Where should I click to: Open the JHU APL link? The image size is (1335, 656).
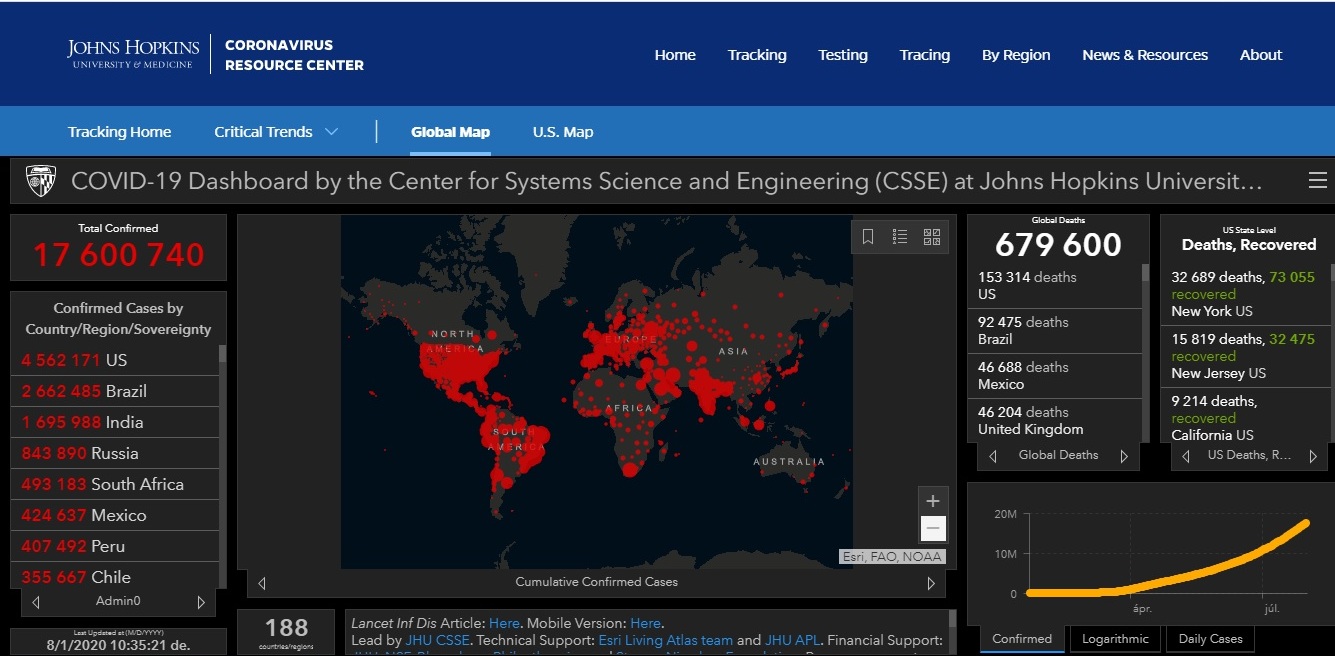pyautogui.click(x=792, y=640)
